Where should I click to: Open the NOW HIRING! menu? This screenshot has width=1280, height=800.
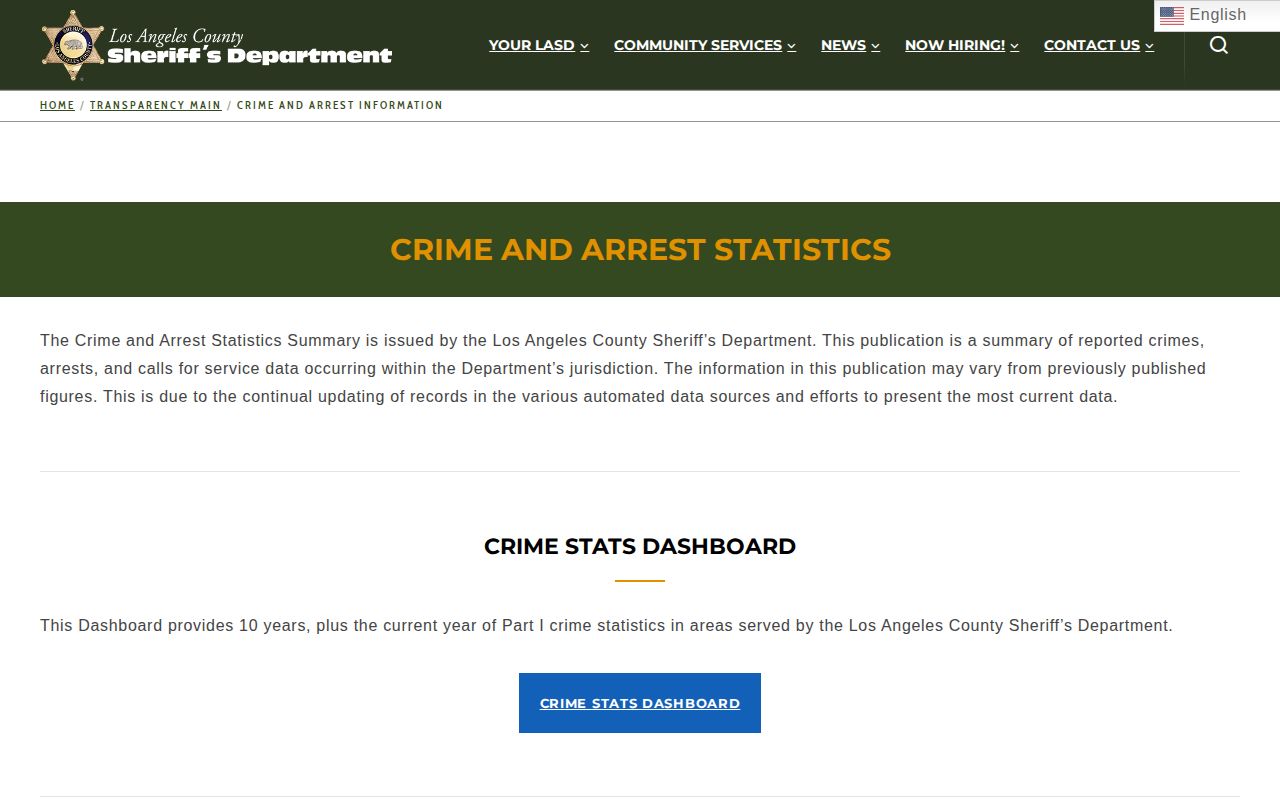tap(955, 45)
